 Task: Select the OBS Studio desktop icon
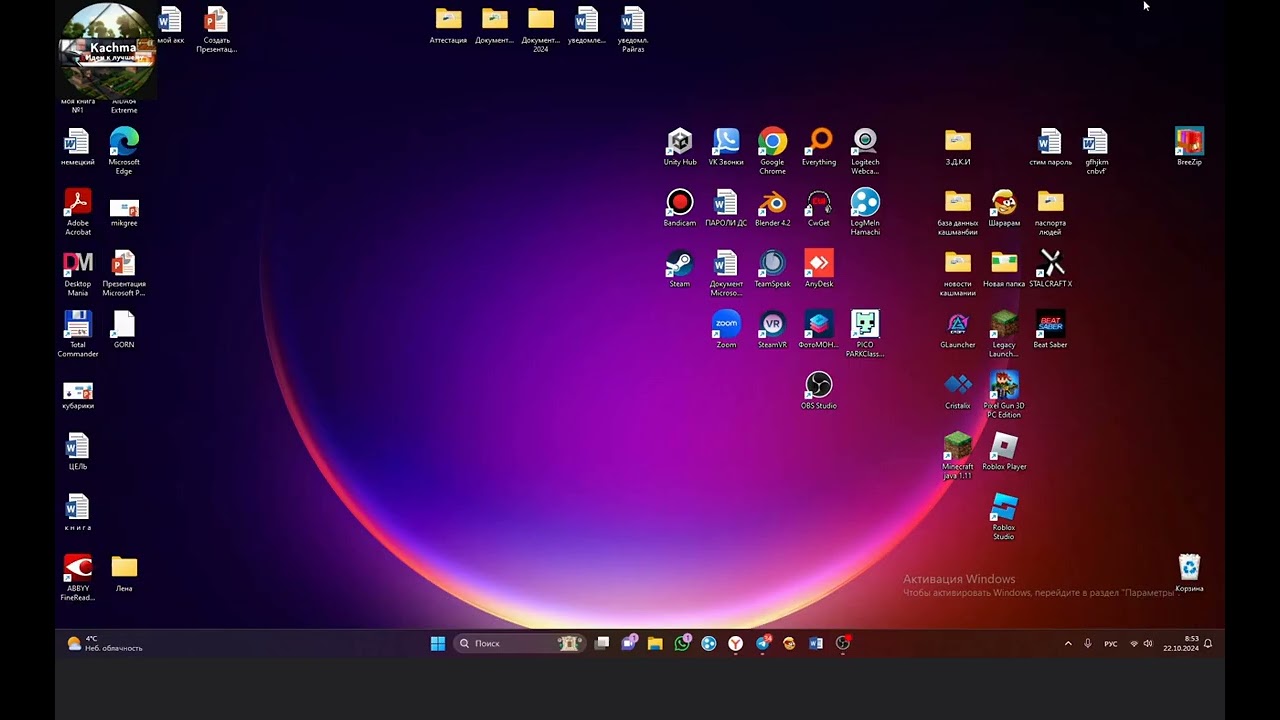click(x=819, y=391)
